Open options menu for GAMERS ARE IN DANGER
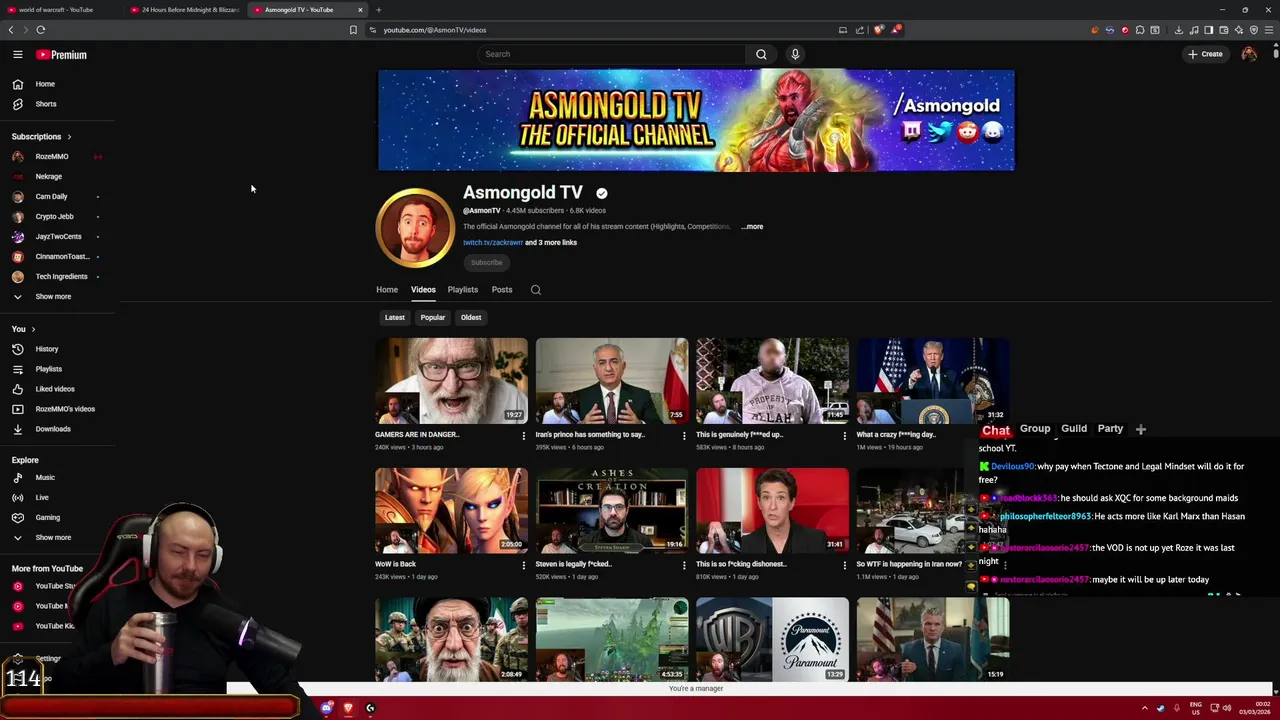 [523, 436]
